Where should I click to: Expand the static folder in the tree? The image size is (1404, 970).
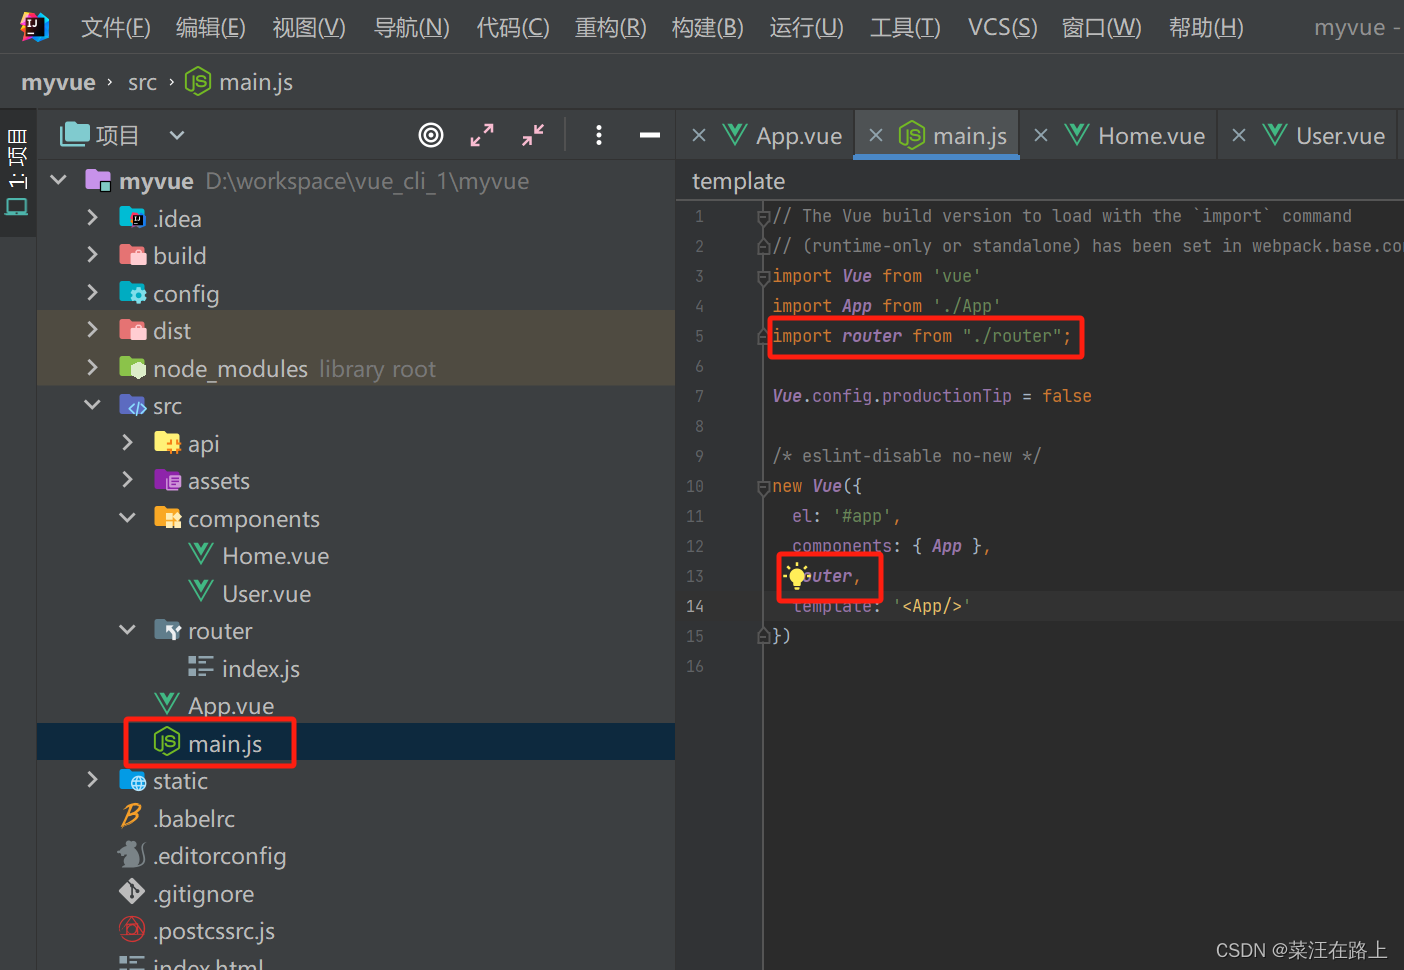[x=92, y=779]
